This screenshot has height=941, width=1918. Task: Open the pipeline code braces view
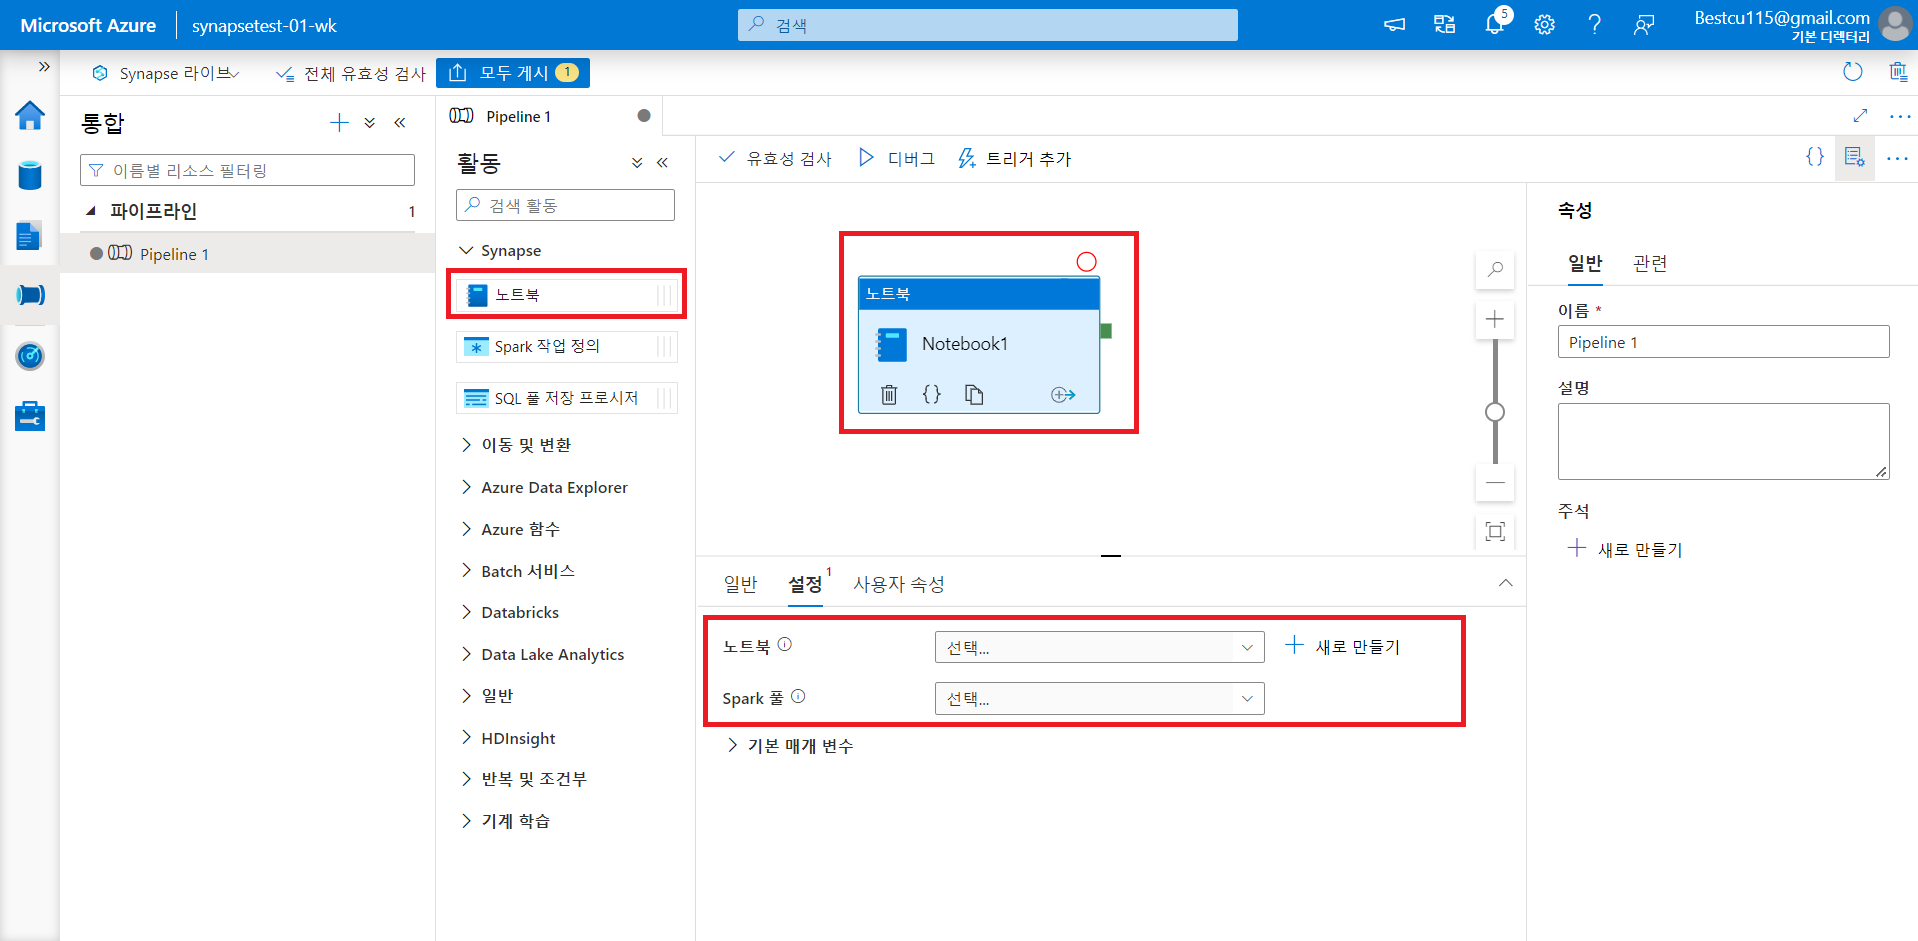pos(1815,157)
